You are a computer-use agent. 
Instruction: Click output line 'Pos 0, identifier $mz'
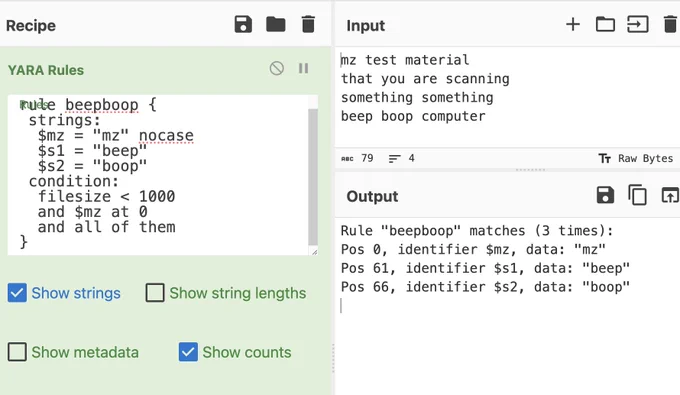coord(473,249)
